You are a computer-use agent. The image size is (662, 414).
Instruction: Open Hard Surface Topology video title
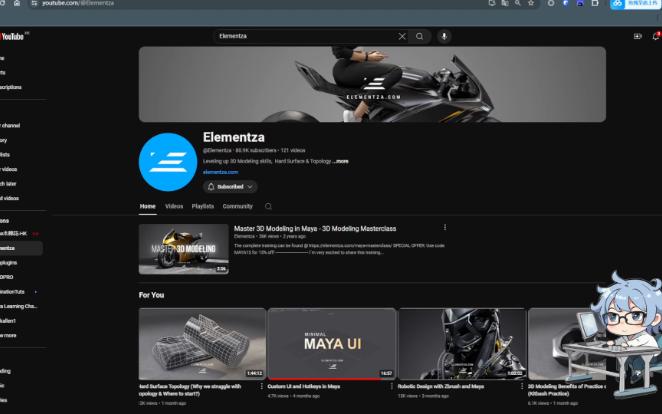(x=190, y=390)
